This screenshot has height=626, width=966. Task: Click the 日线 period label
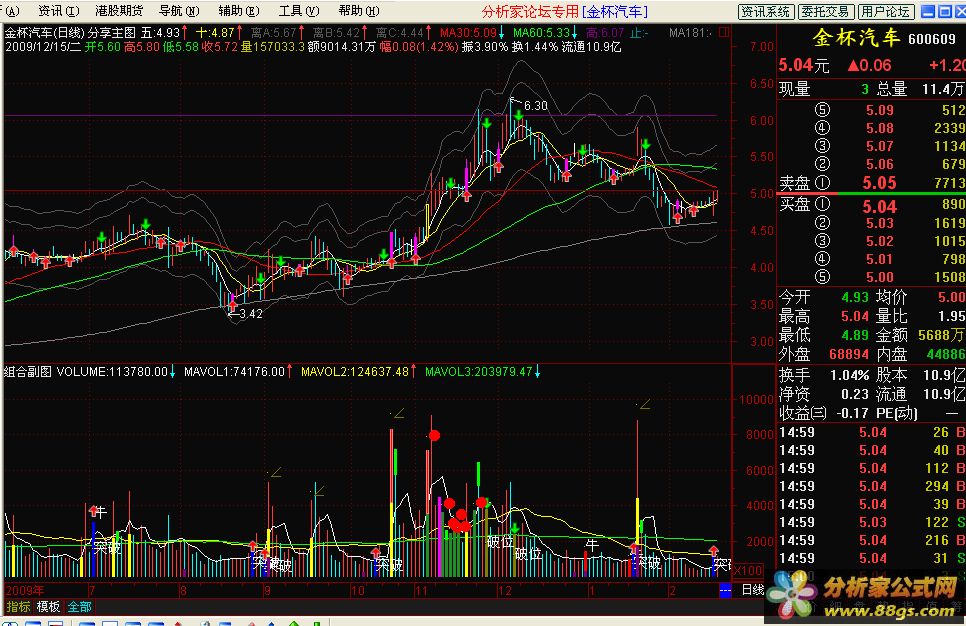pyautogui.click(x=752, y=590)
